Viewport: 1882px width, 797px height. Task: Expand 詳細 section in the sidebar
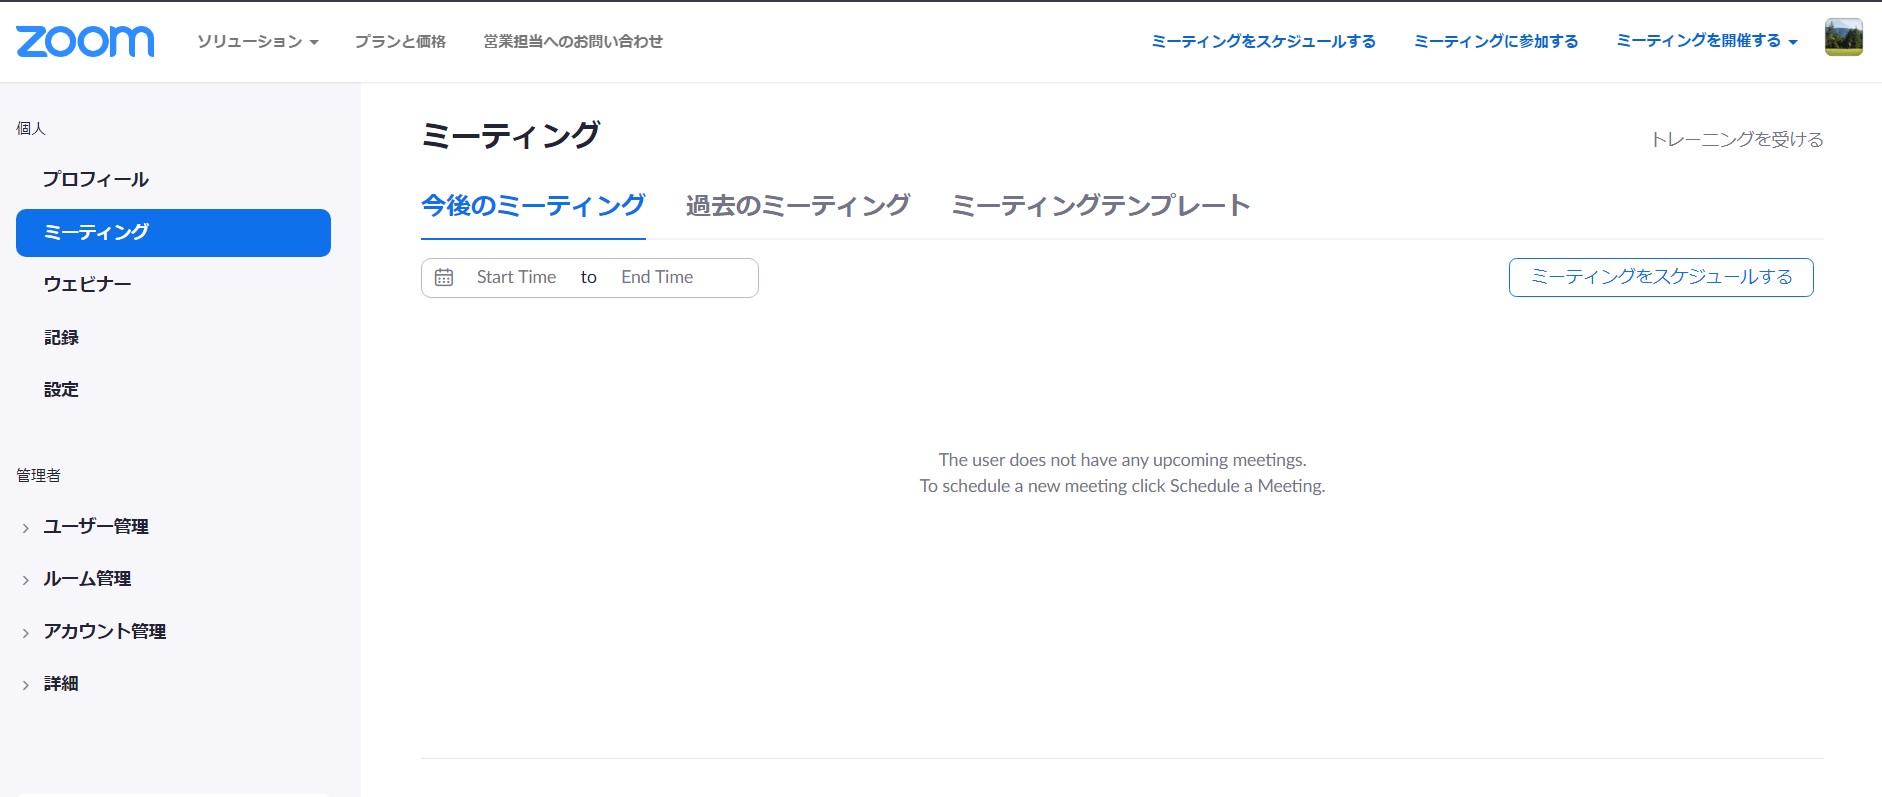[x=60, y=684]
